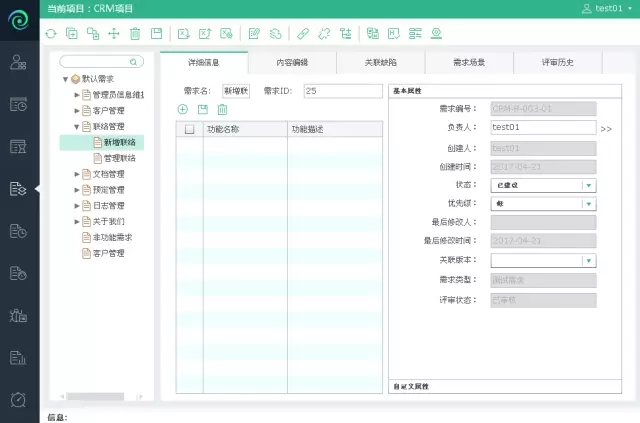Open the test01 user menu
640x423 pixels.
tap(607, 8)
